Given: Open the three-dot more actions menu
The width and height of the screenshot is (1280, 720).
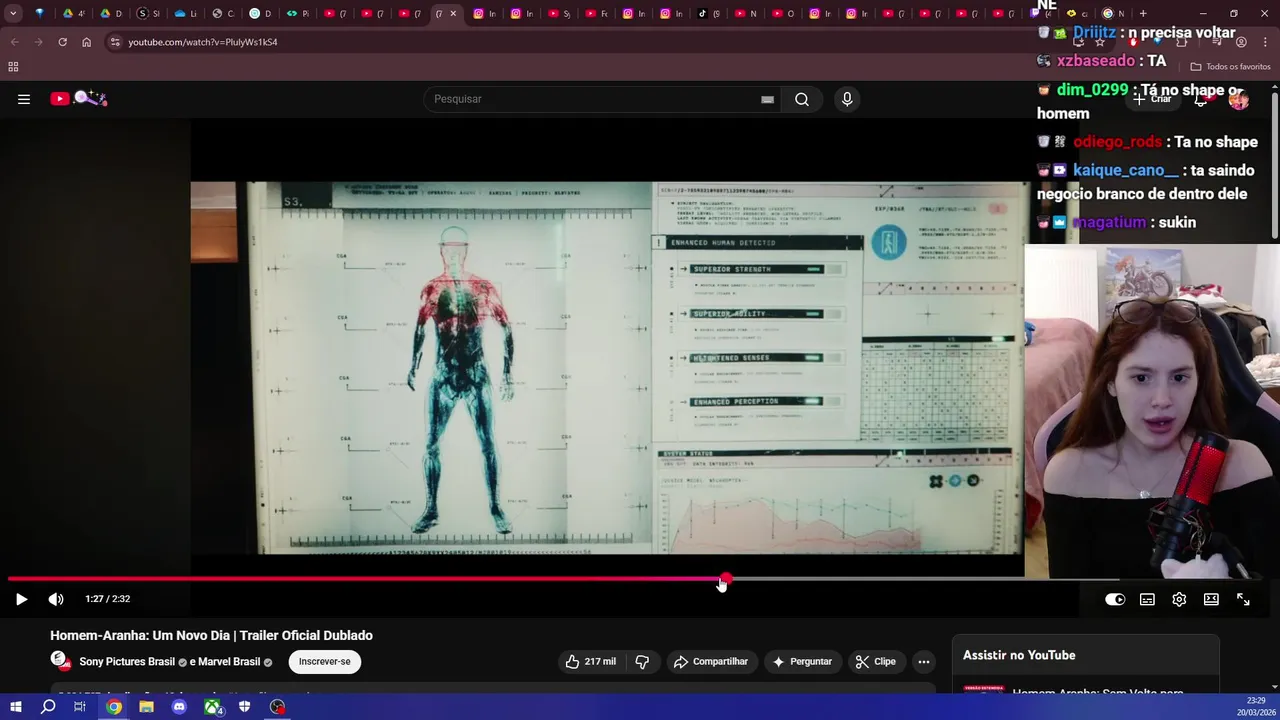Looking at the screenshot, I should [x=924, y=661].
